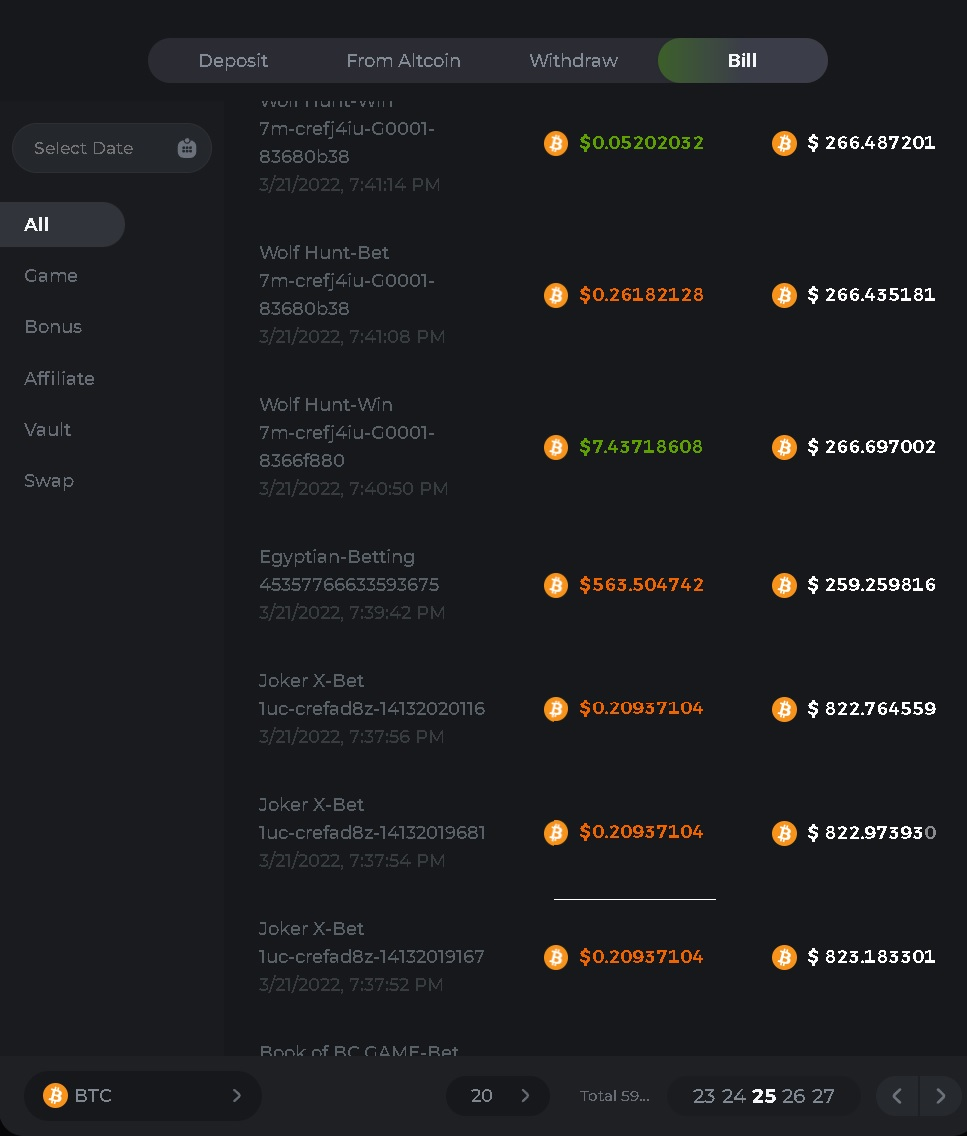Open Egyptian-Betting transaction entry
The width and height of the screenshot is (967, 1136).
[337, 557]
